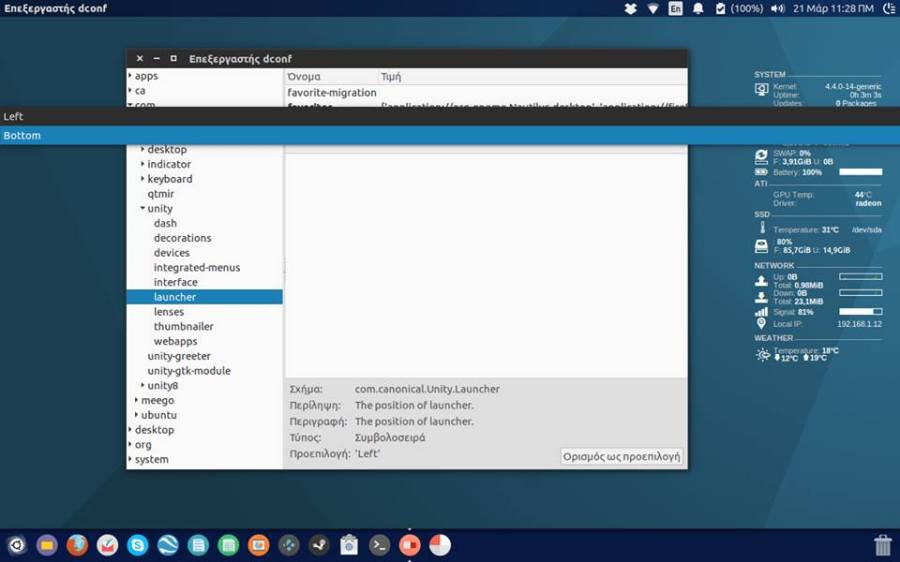Launch Skype from the dock
The image size is (900, 562).
(138, 545)
